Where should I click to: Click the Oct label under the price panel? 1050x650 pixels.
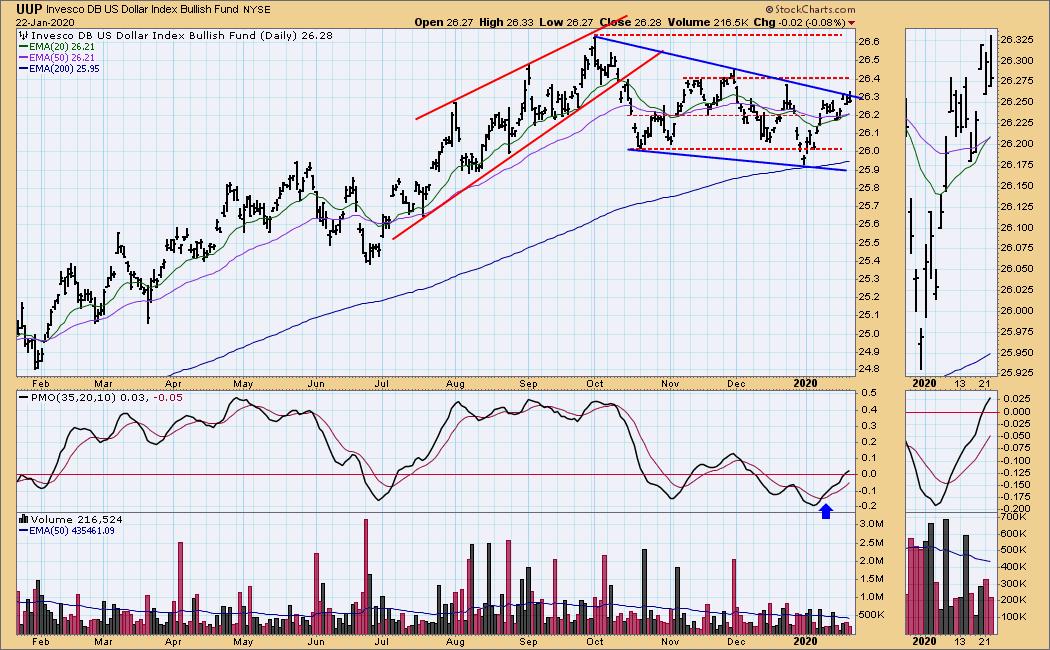[x=595, y=384]
